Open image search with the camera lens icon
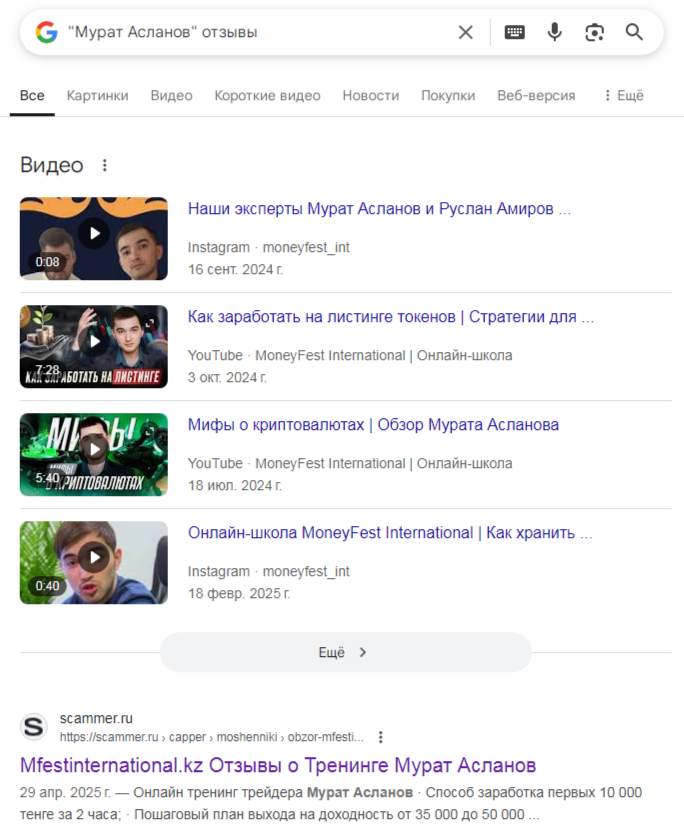Viewport: 684px width, 834px height. [594, 32]
